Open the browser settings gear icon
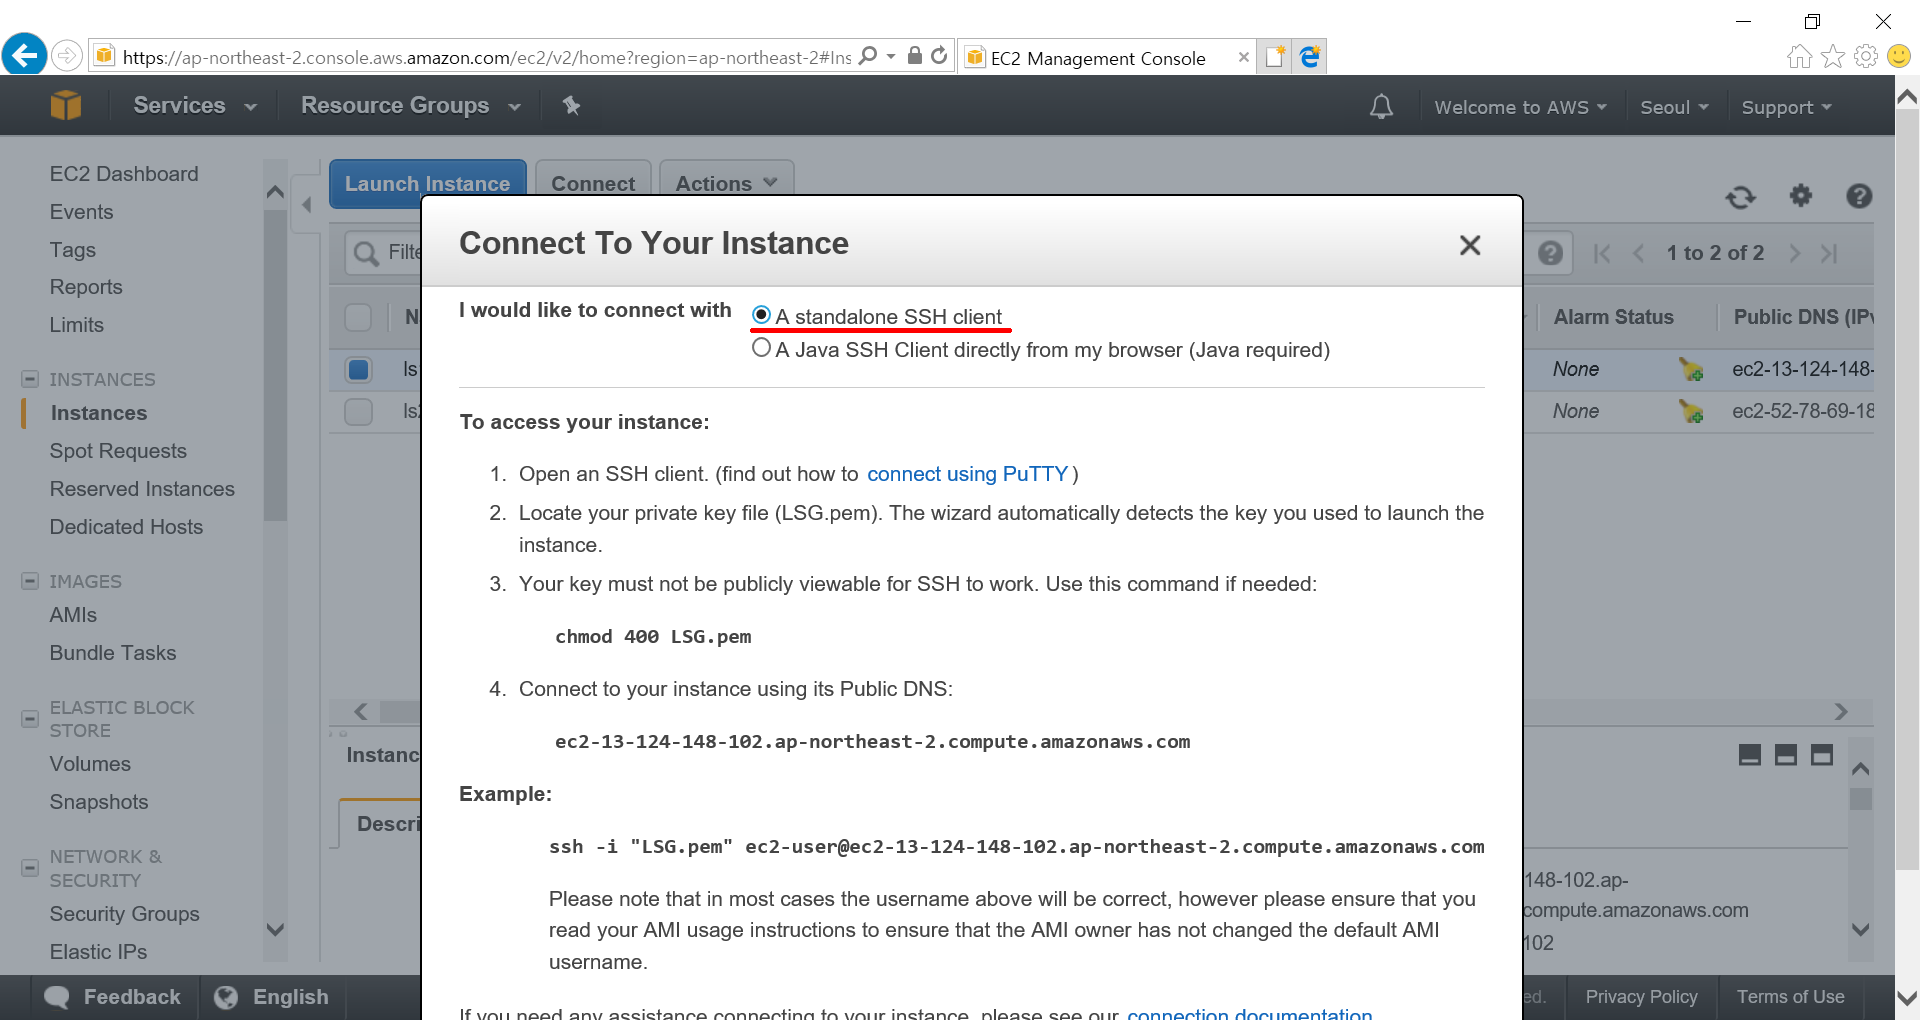 click(1865, 57)
